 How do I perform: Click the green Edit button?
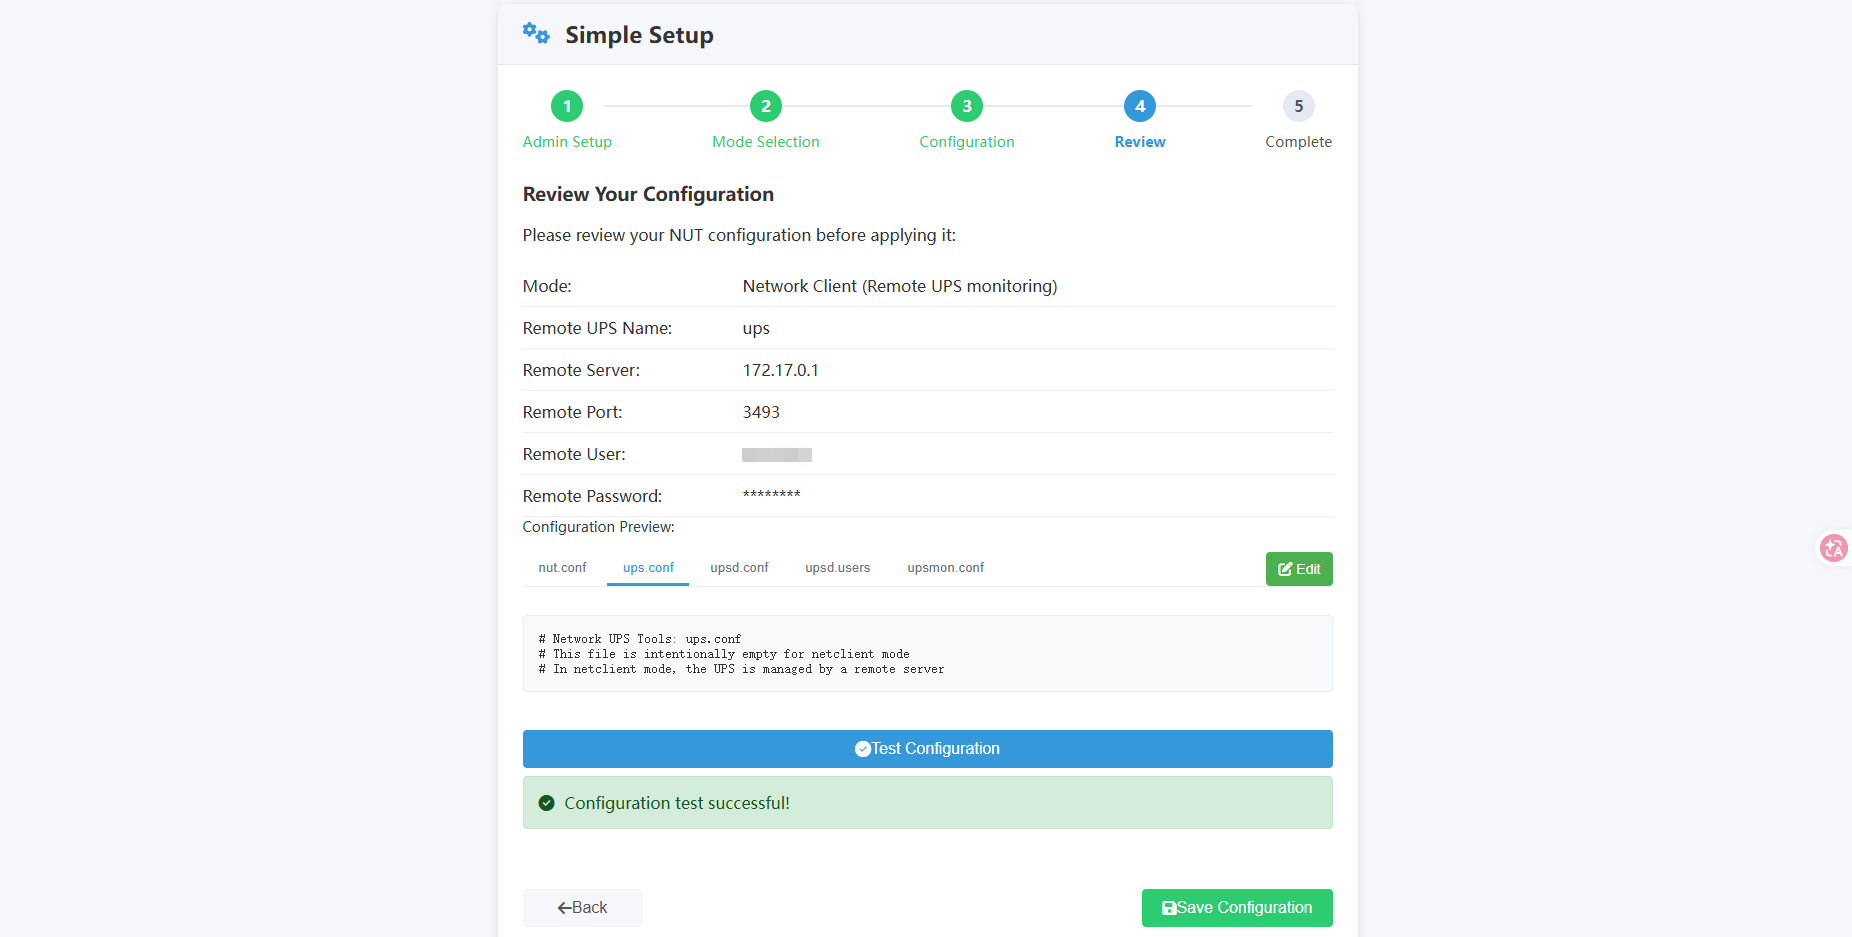1299,569
